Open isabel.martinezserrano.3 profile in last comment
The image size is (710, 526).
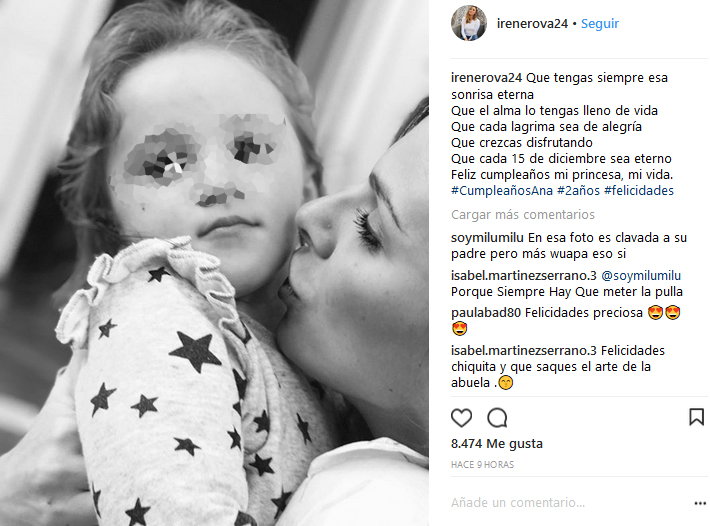(x=524, y=351)
